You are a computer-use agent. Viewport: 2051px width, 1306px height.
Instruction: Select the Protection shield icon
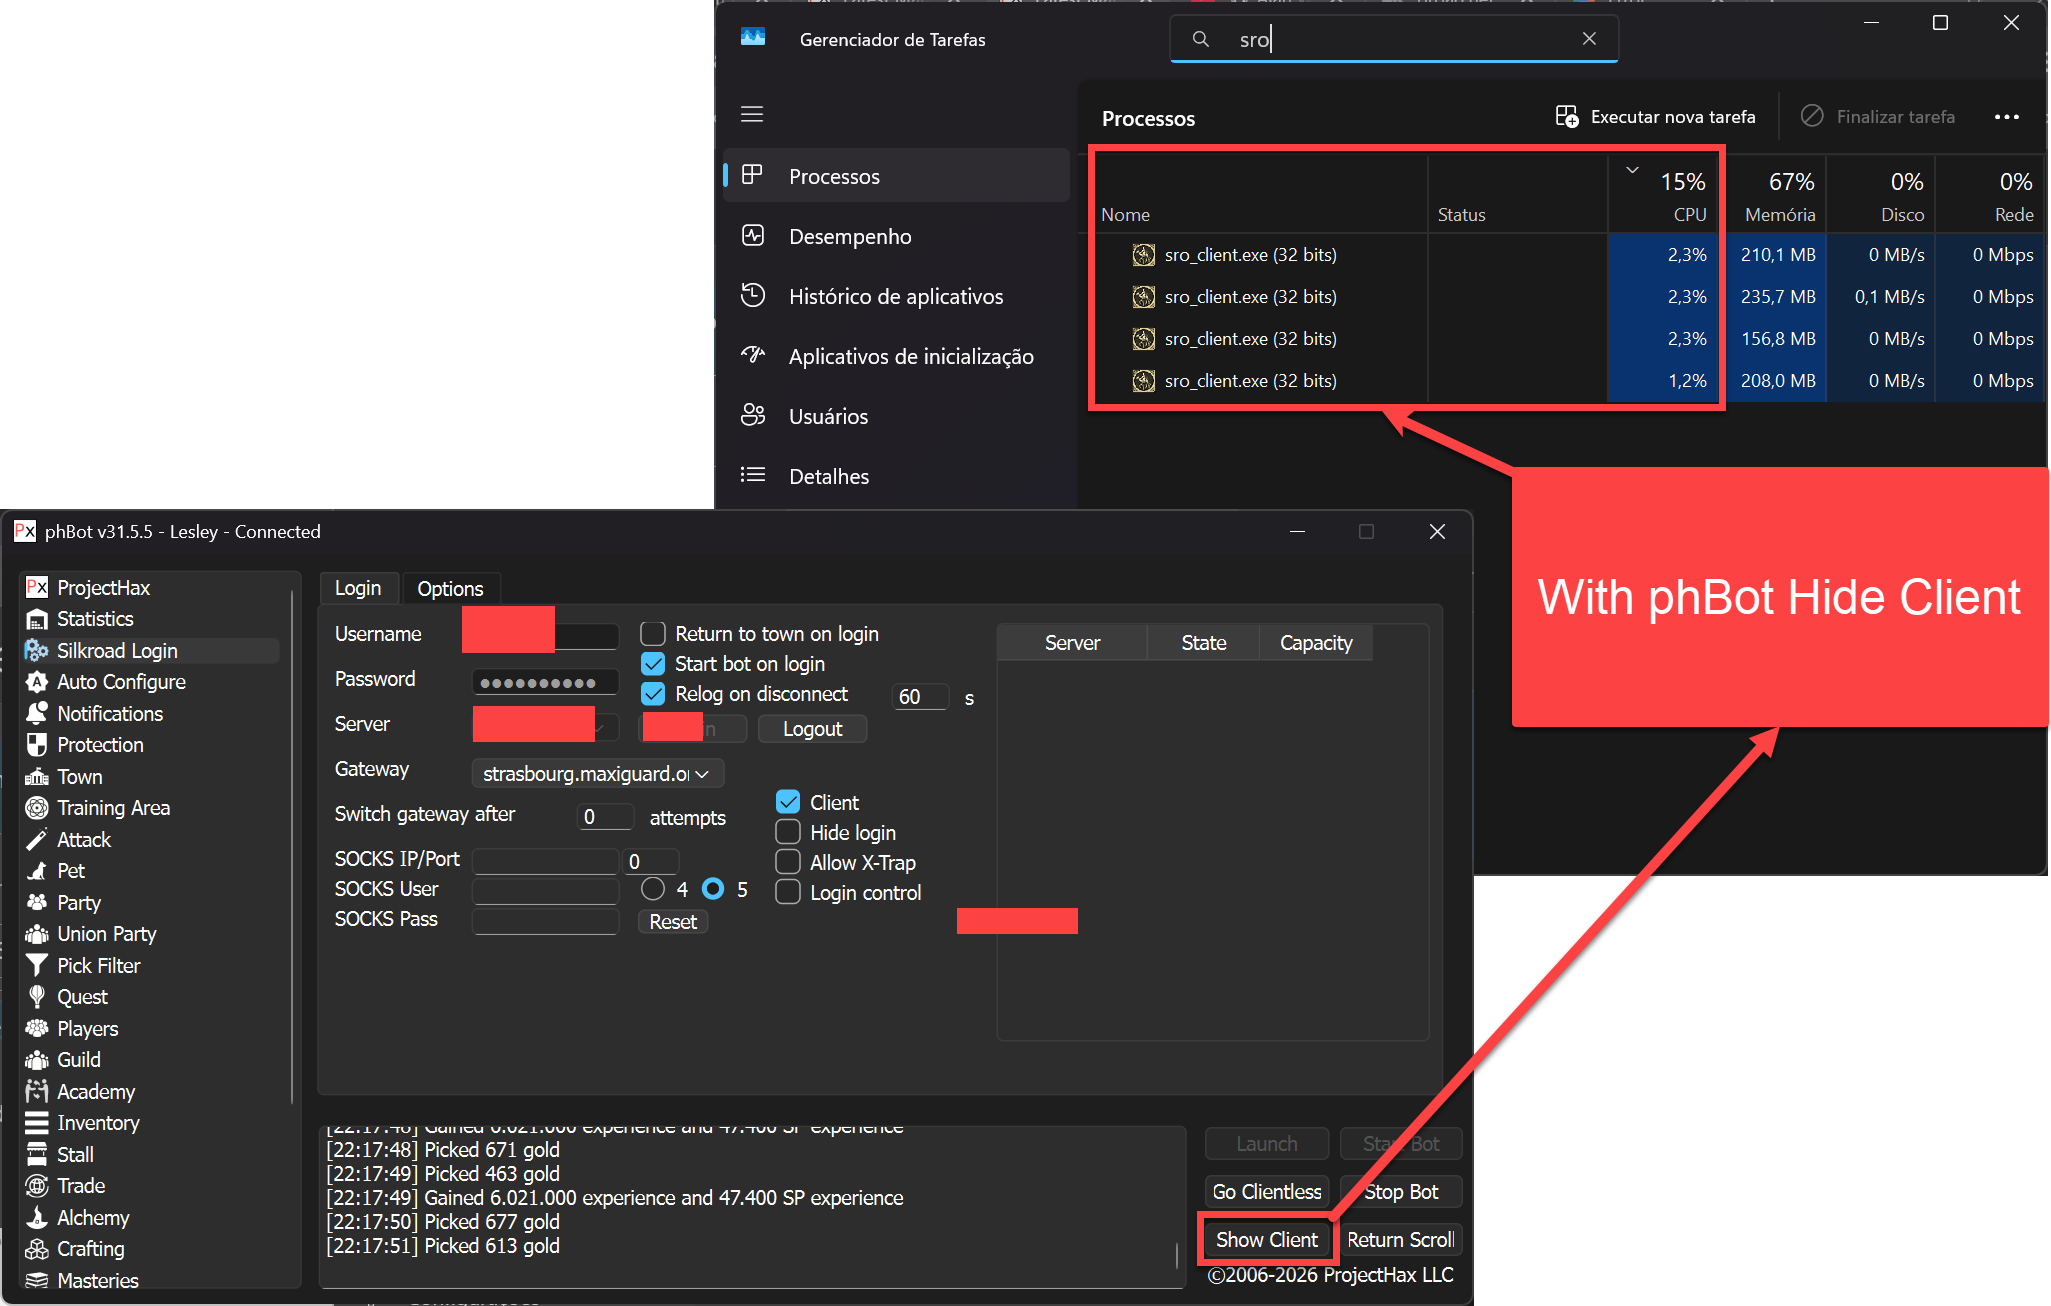[37, 745]
